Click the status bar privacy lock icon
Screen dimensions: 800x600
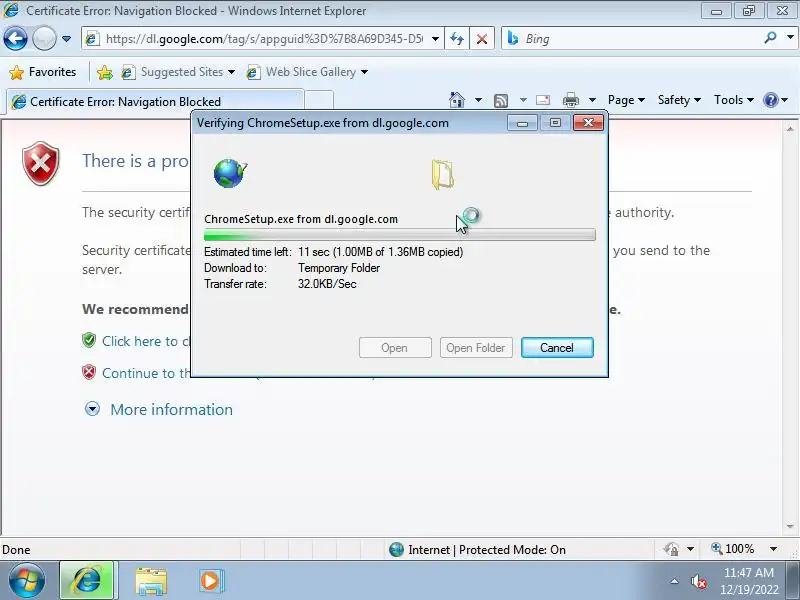(x=671, y=549)
